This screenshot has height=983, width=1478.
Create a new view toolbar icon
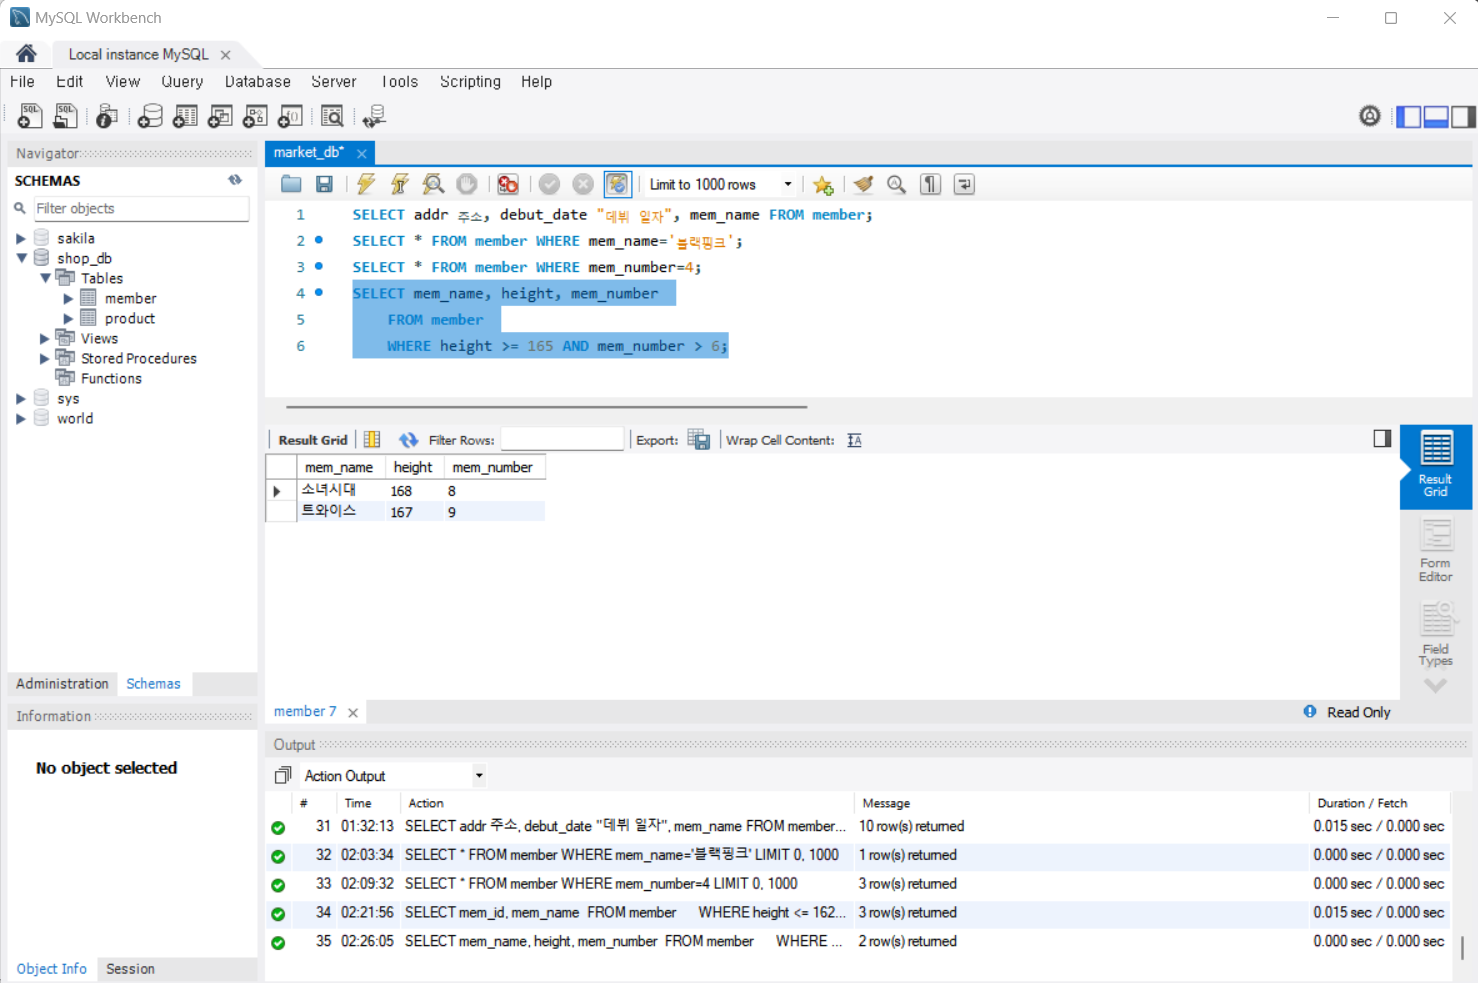220,117
